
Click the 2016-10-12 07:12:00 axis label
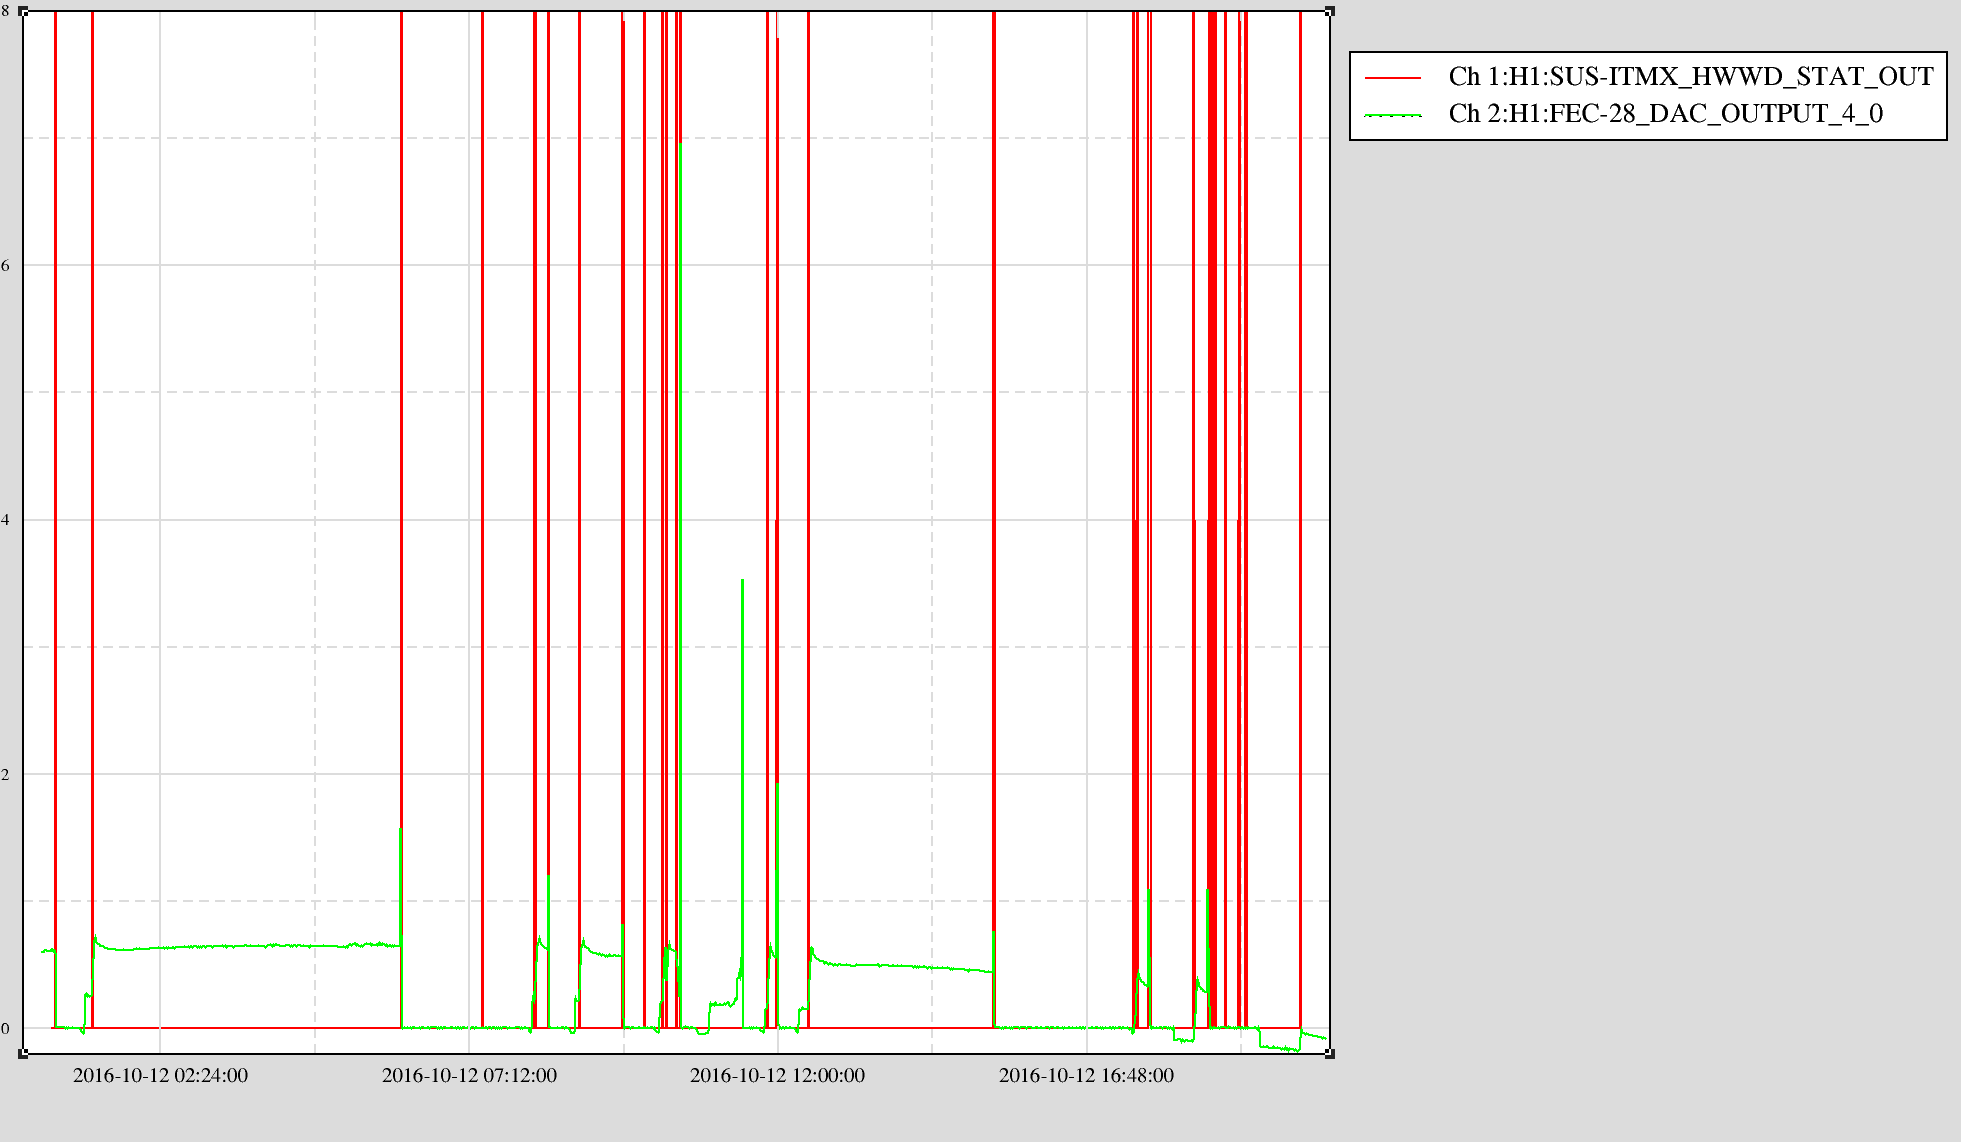point(469,1076)
